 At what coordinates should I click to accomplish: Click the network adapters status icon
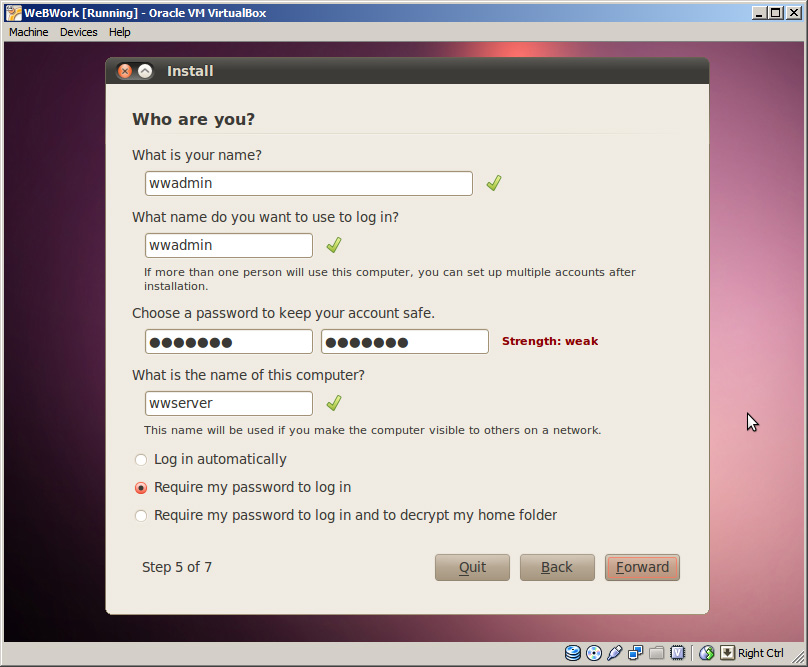tap(635, 653)
